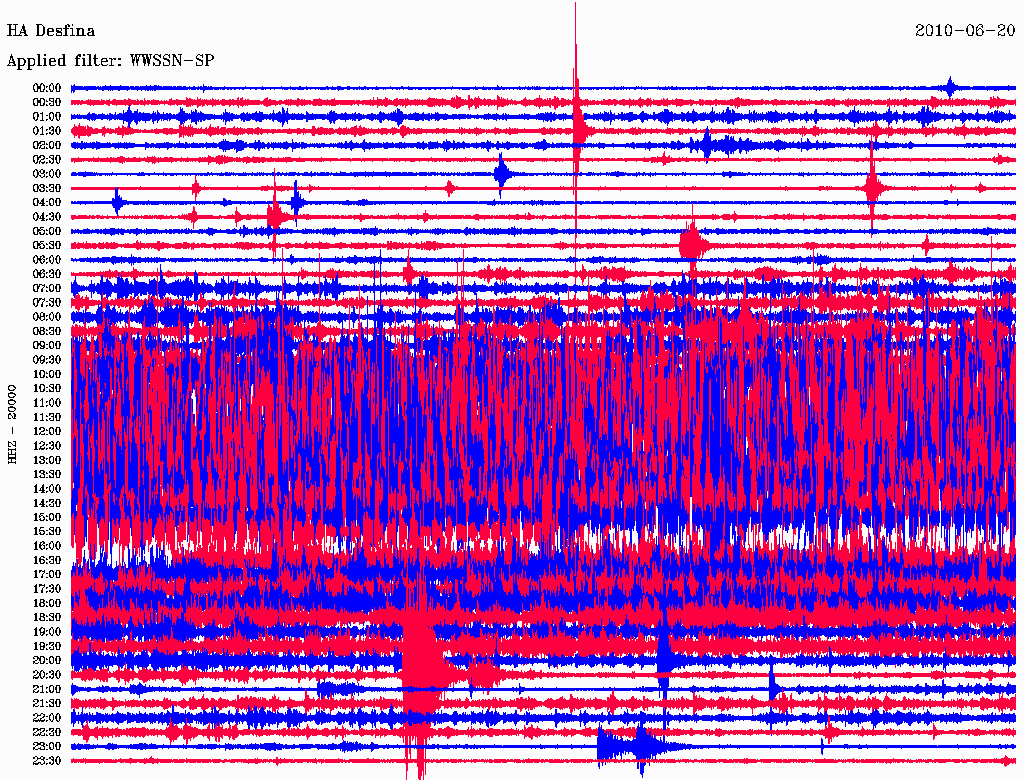Click the time label '12:30'
This screenshot has height=780, width=1024.
[x=47, y=446]
